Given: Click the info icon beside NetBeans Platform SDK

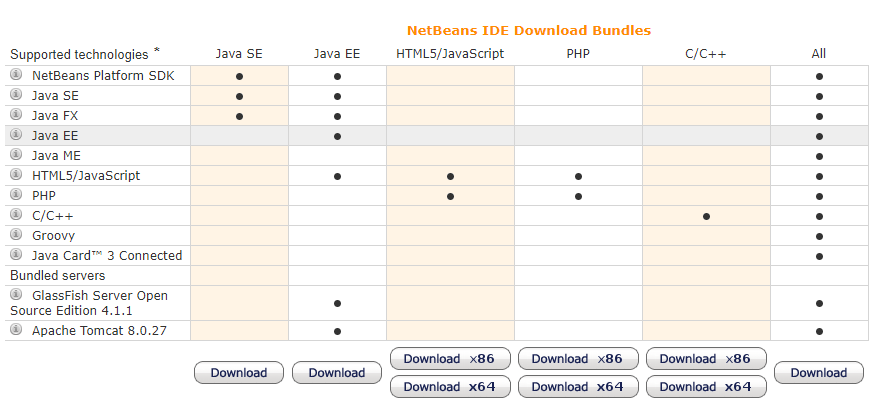Looking at the screenshot, I should (x=16, y=74).
